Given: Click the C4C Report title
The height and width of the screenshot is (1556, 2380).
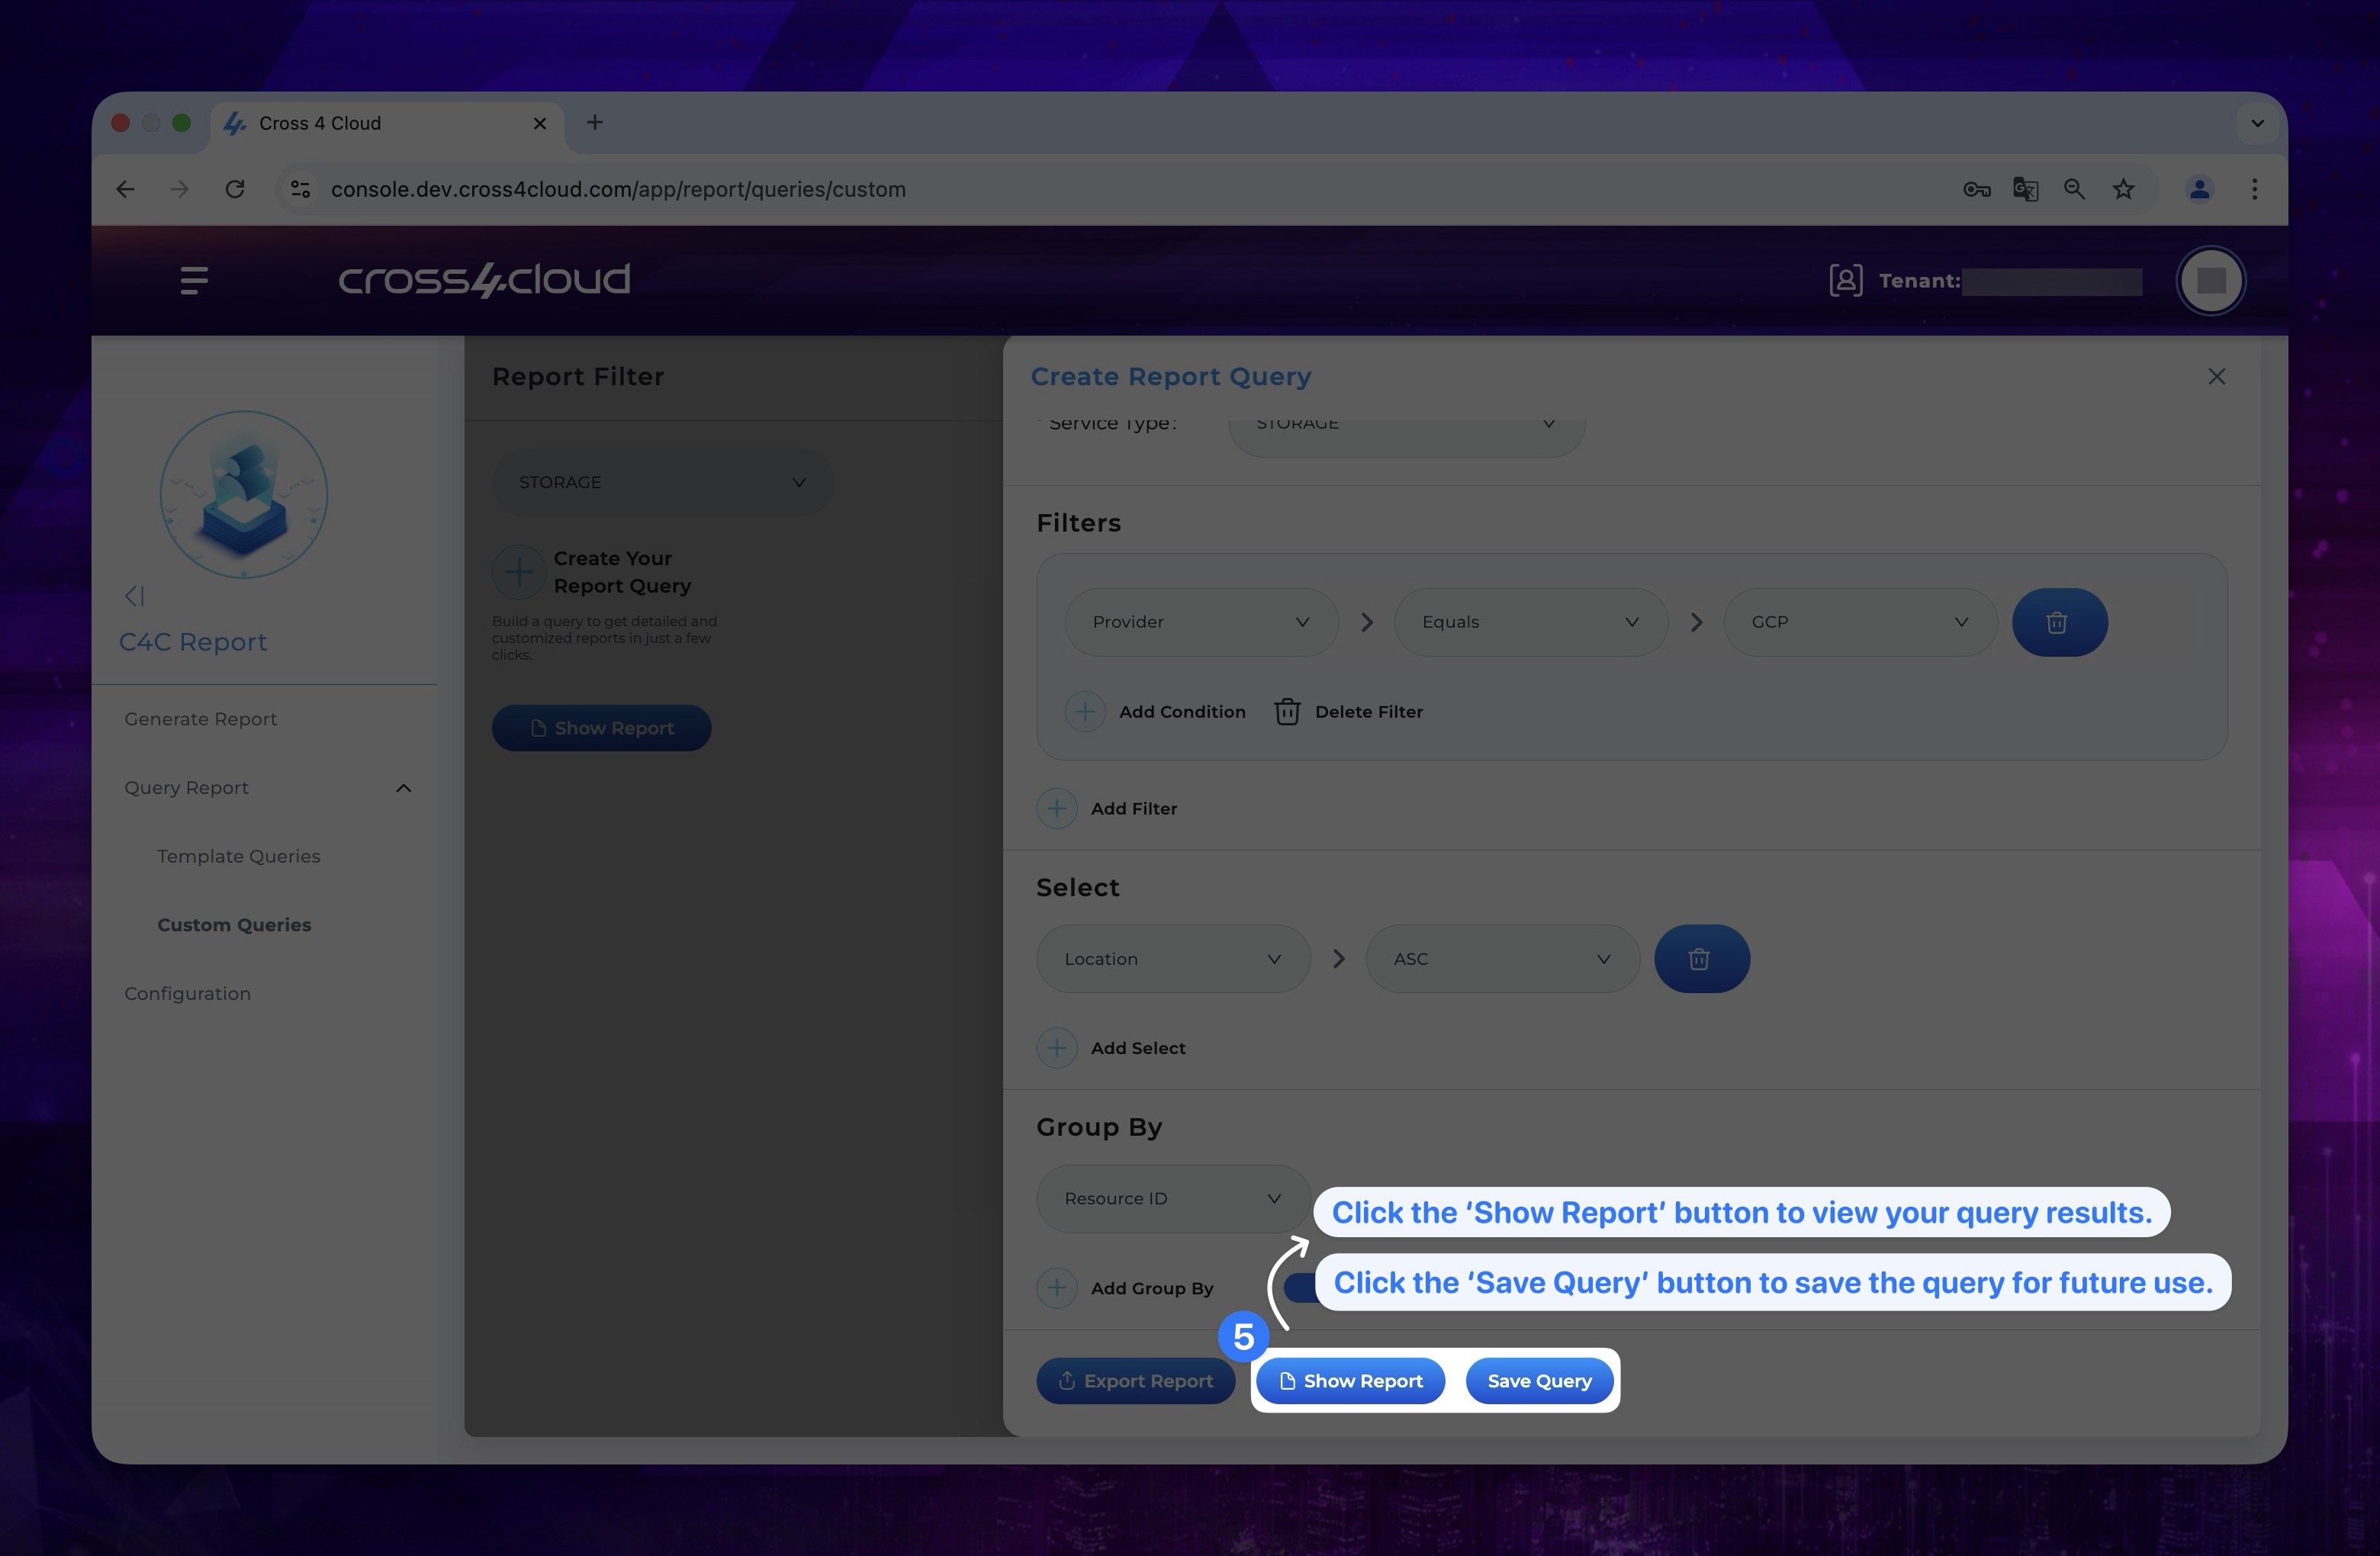Looking at the screenshot, I should click(x=193, y=642).
